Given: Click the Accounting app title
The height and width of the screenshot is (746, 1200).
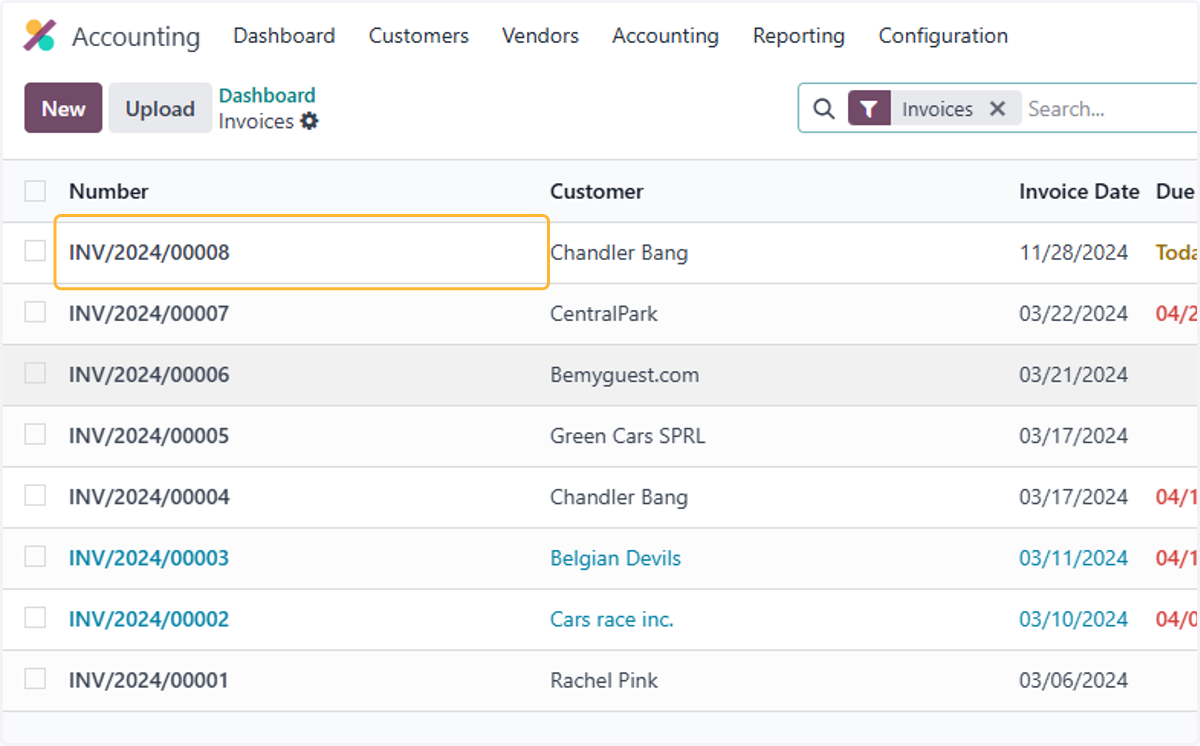Looking at the screenshot, I should point(136,37).
